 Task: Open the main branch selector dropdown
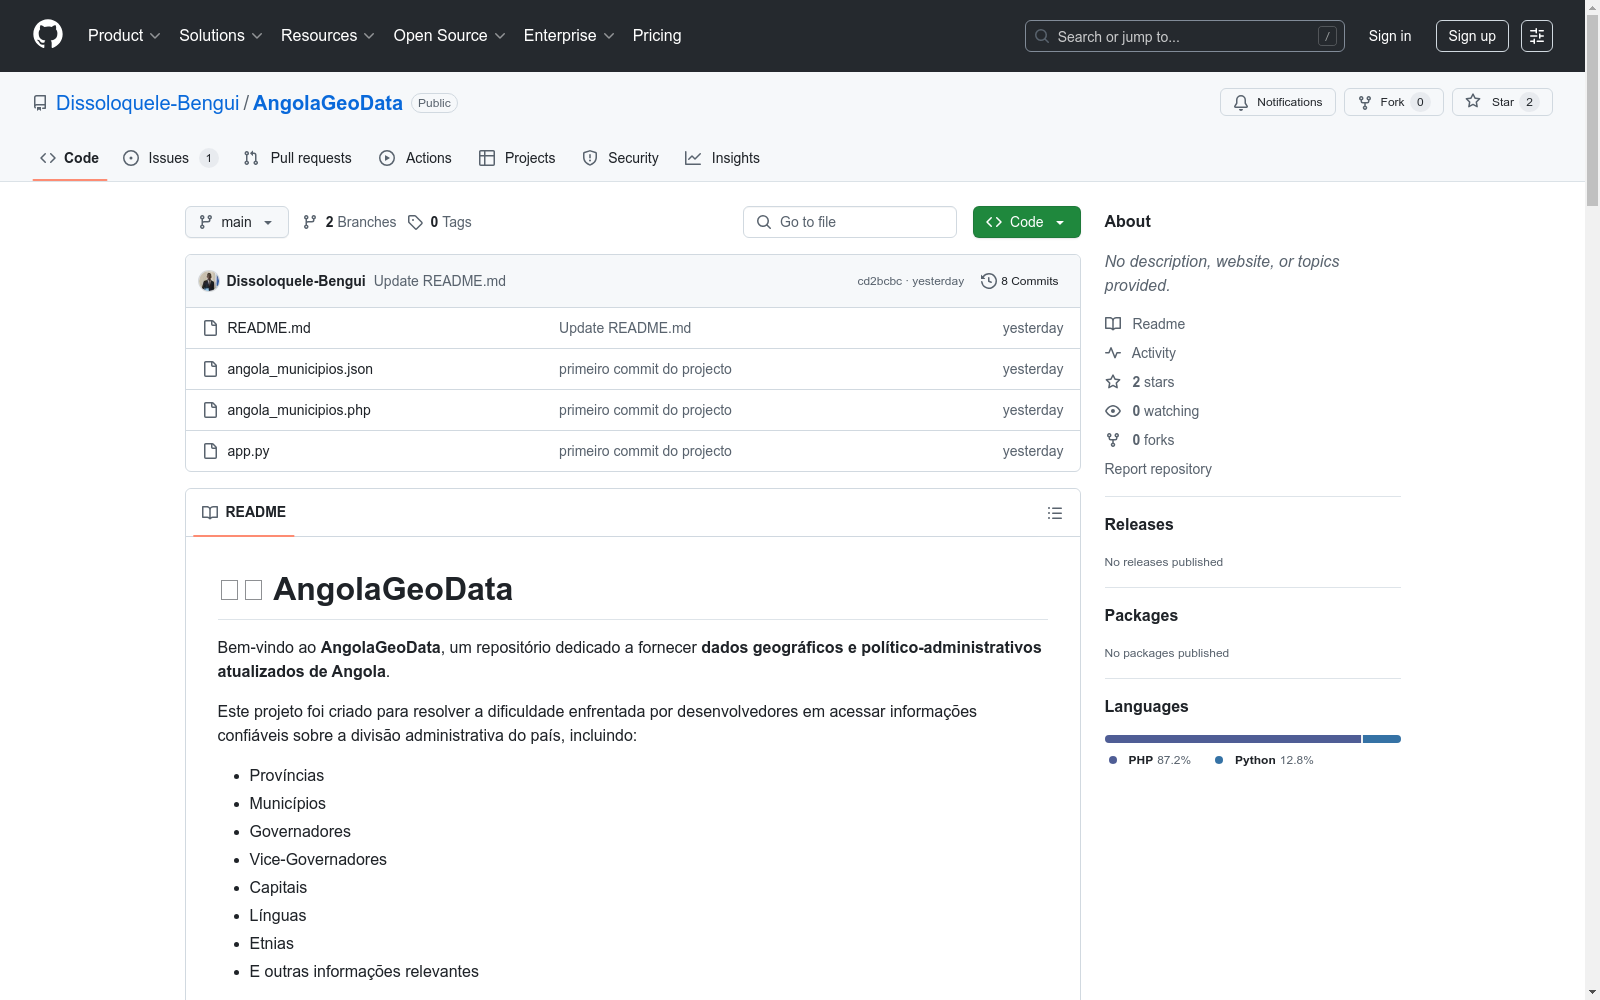pyautogui.click(x=237, y=222)
